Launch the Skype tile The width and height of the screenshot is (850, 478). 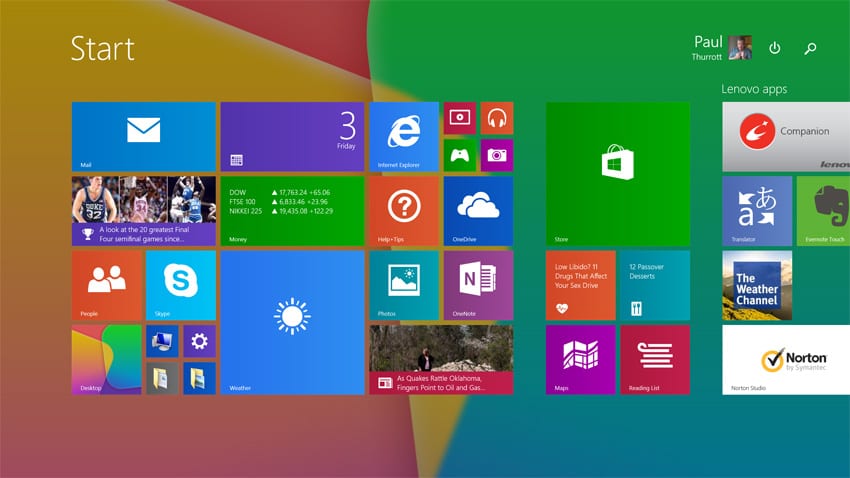pyautogui.click(x=181, y=285)
